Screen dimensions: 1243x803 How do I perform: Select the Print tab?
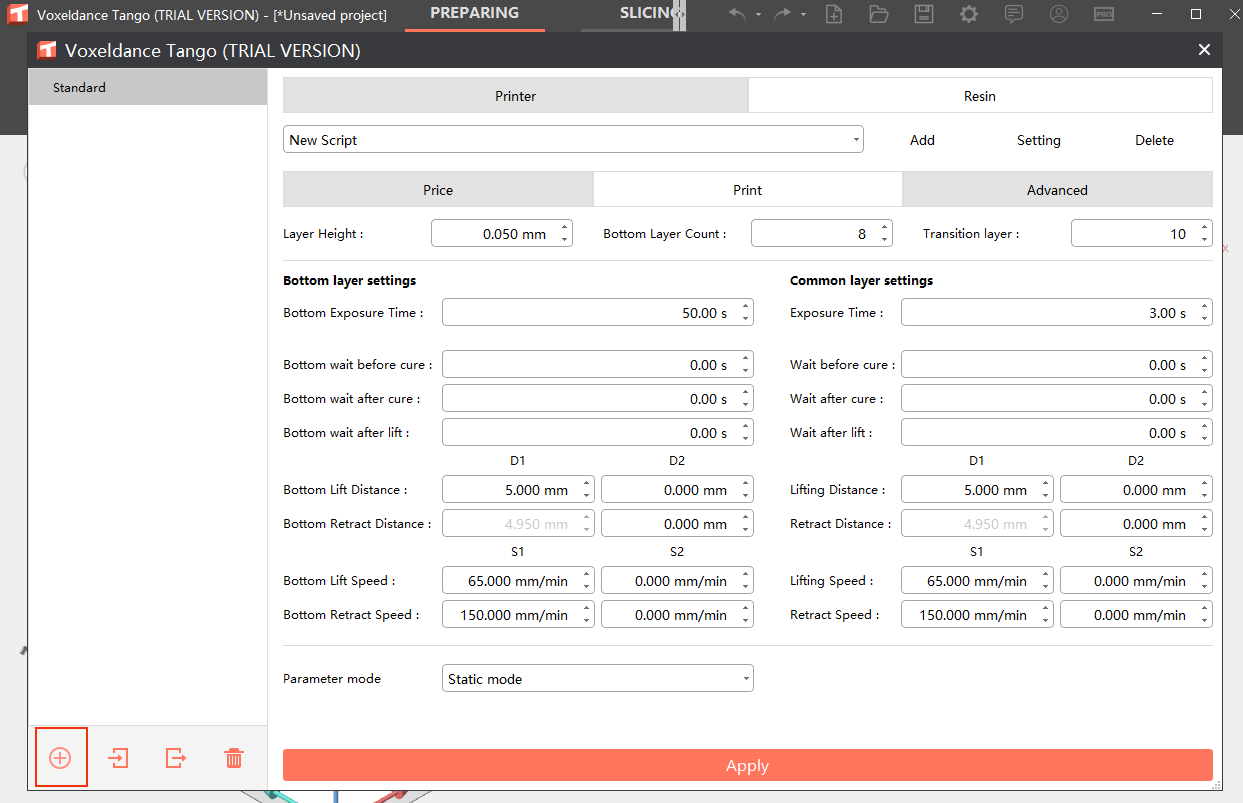point(748,190)
